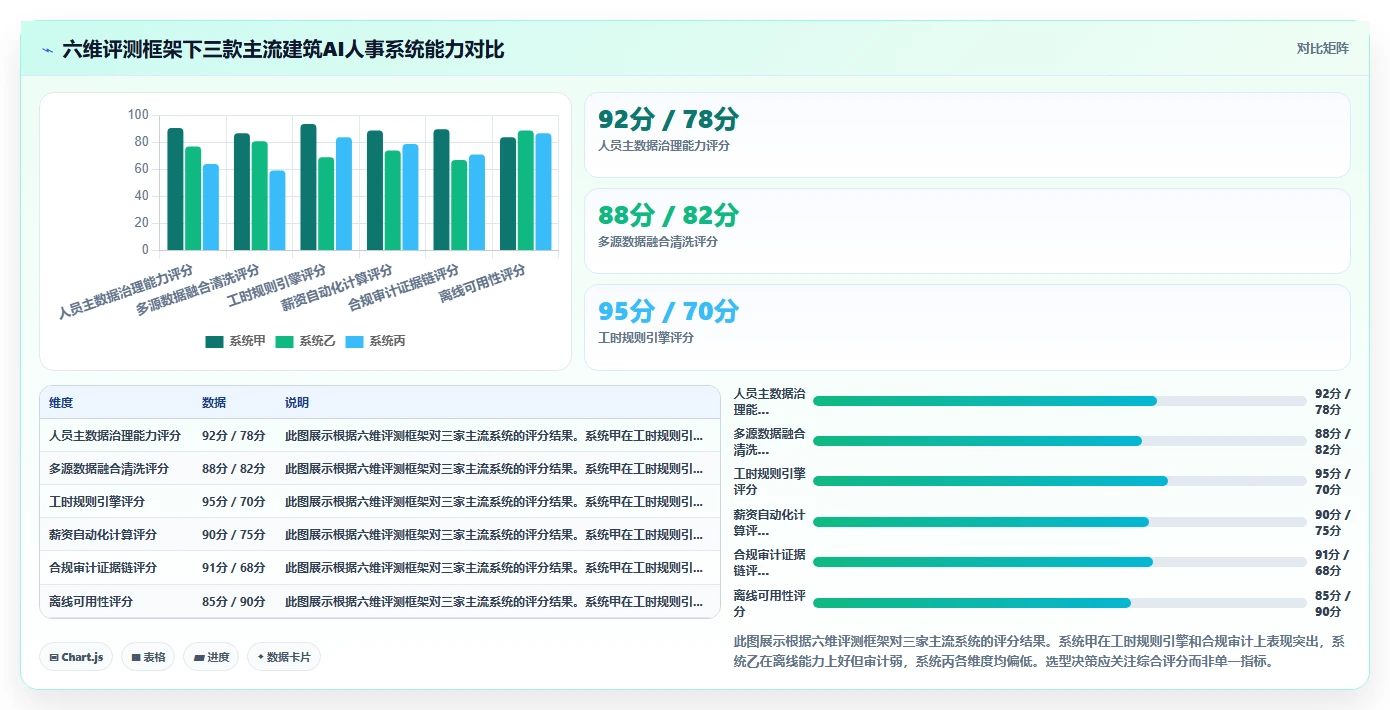Image resolution: width=1390 pixels, height=710 pixels.
Task: Click the Chart.js chip
Action: coord(77,657)
